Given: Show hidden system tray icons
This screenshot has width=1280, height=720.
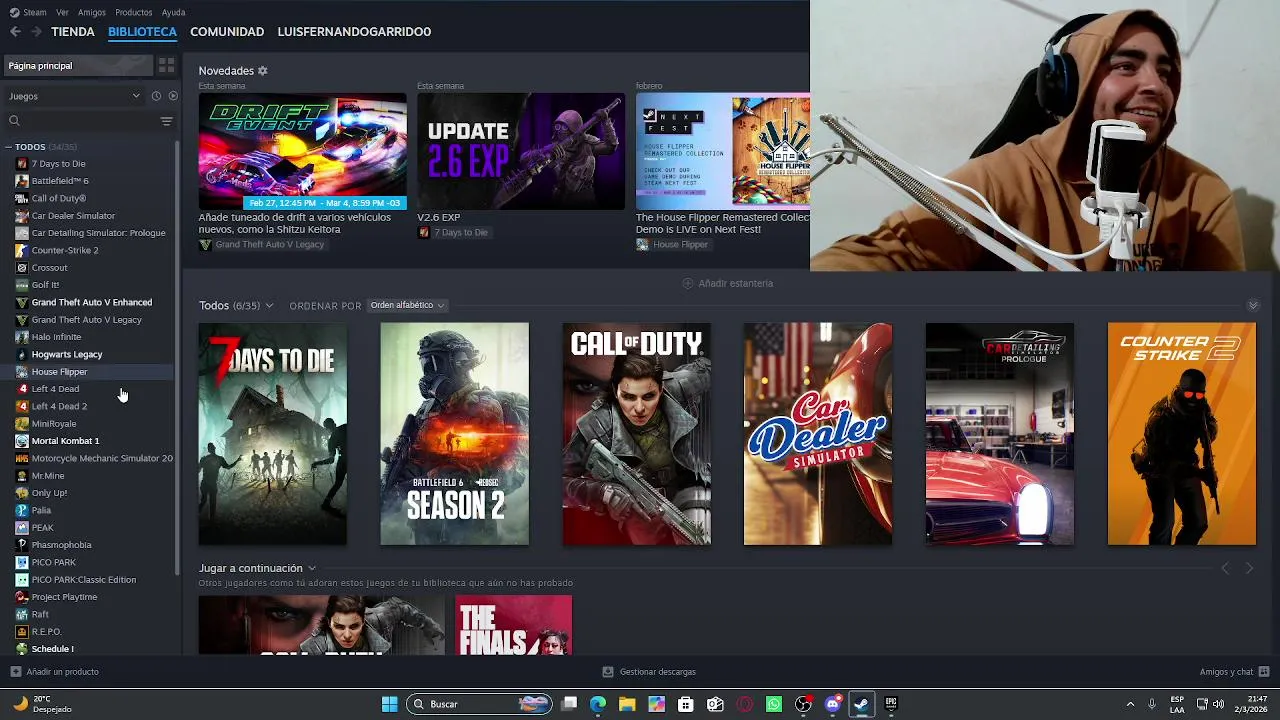Looking at the screenshot, I should [x=1130, y=704].
